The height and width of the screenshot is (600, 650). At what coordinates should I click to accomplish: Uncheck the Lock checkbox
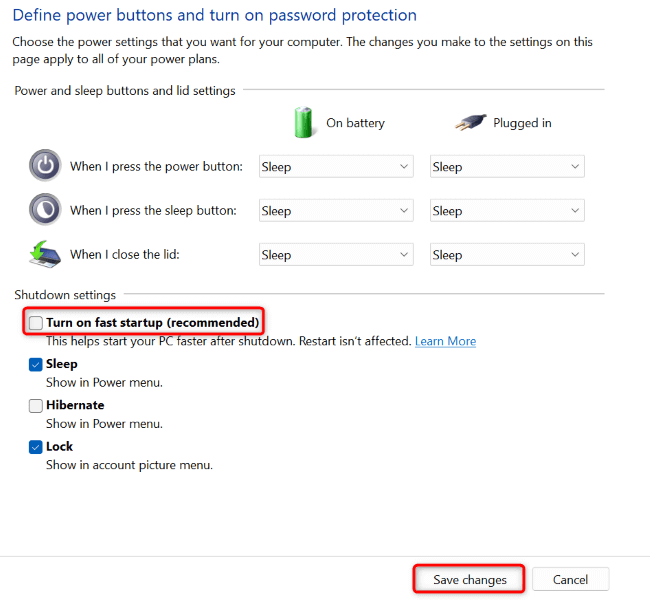click(36, 447)
